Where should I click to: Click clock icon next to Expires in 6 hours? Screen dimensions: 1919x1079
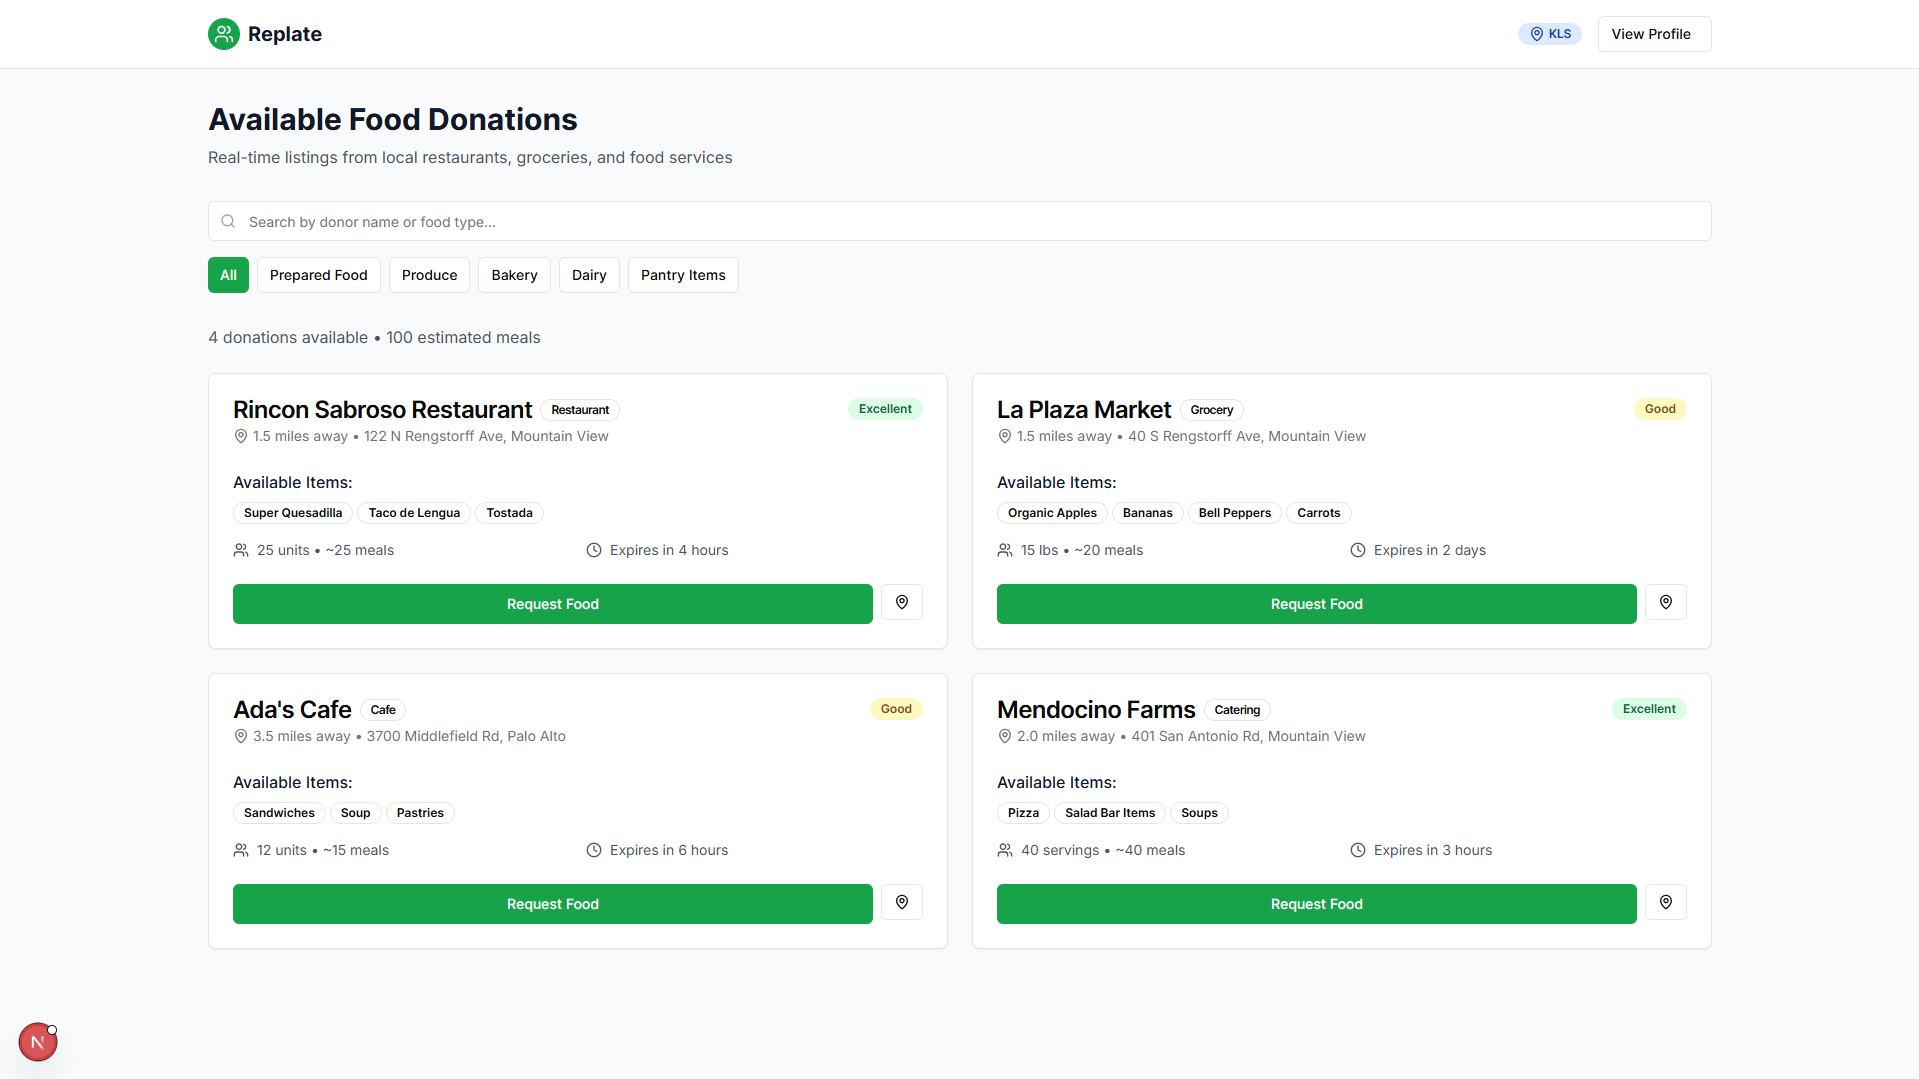(x=594, y=850)
